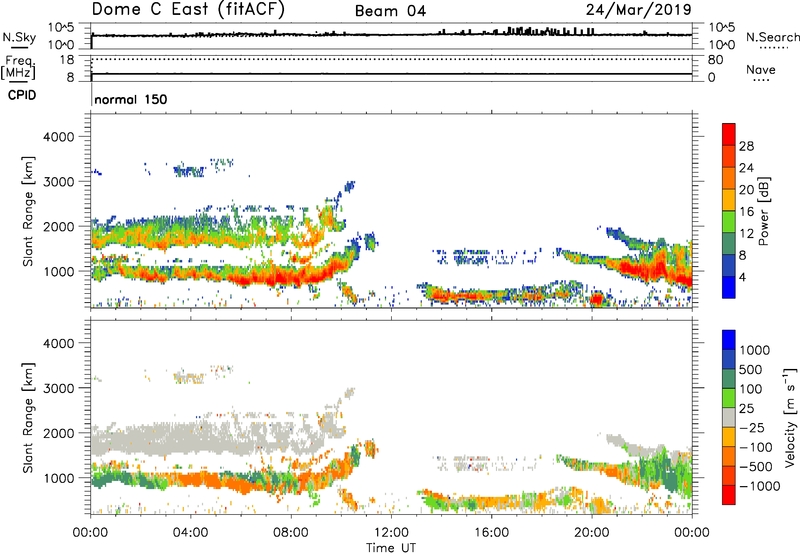
Task: Click the '80' Nave axis value
Action: coord(715,60)
